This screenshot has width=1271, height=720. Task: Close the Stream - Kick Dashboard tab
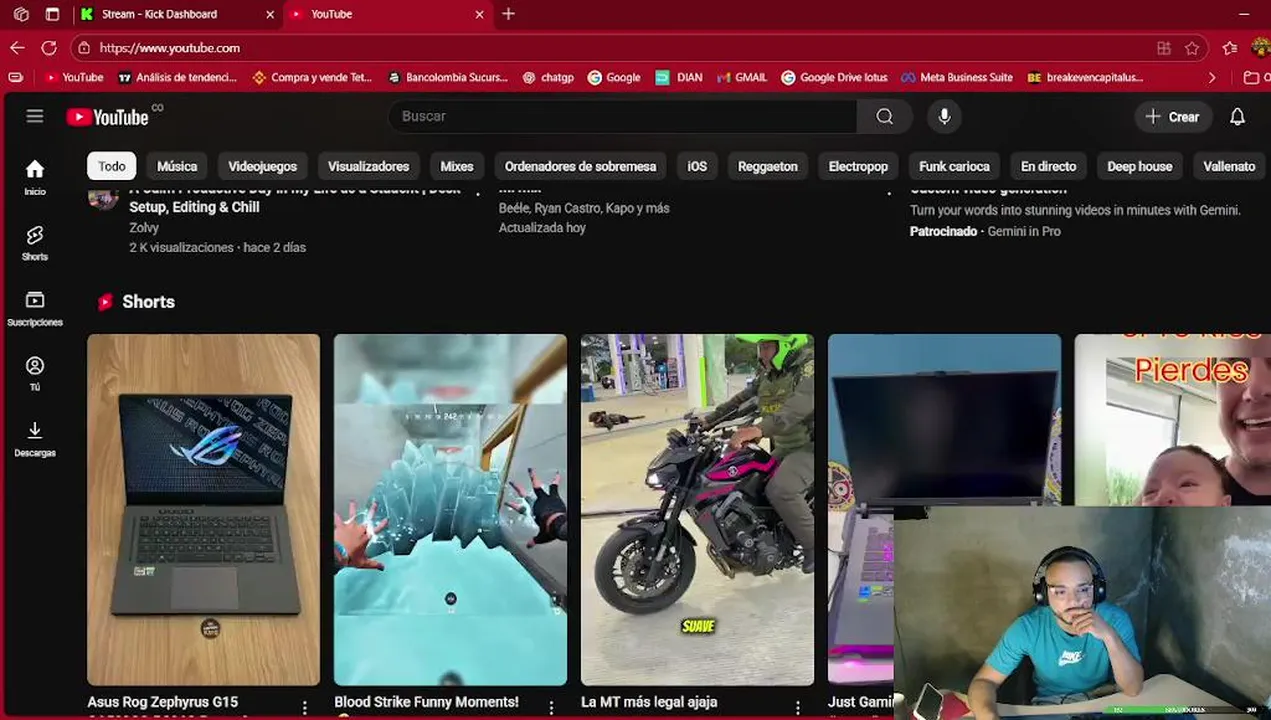(x=270, y=14)
